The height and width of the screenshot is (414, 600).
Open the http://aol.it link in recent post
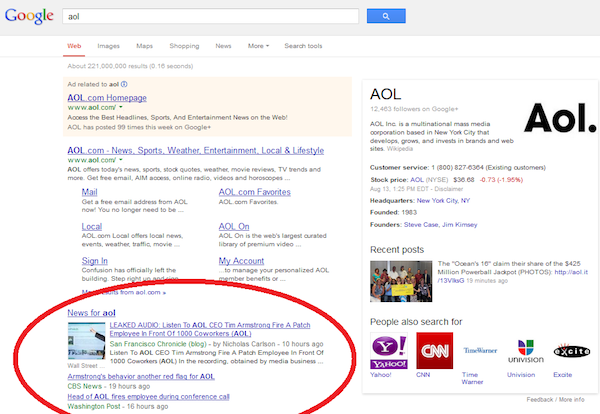pyautogui.click(x=513, y=276)
